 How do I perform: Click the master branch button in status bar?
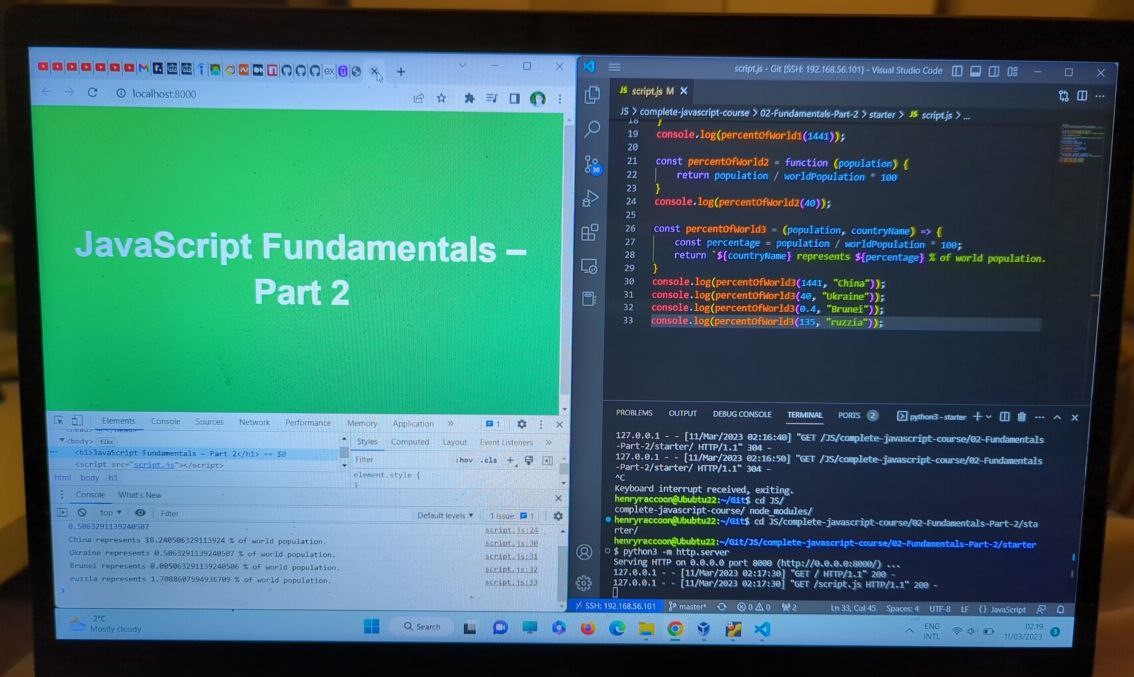click(690, 607)
